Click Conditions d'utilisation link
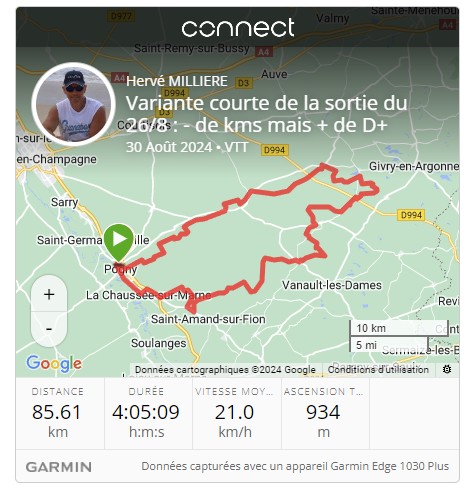The height and width of the screenshot is (492, 476). 378,370
